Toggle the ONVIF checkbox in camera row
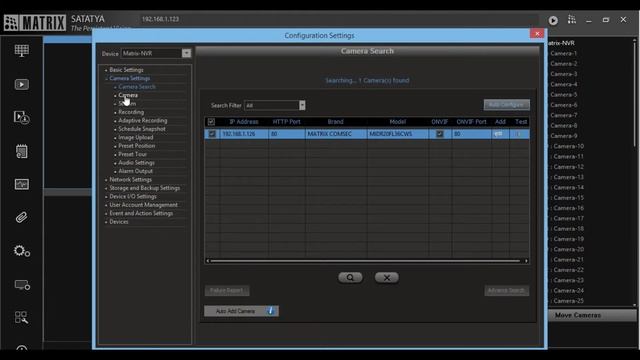 tap(440, 134)
